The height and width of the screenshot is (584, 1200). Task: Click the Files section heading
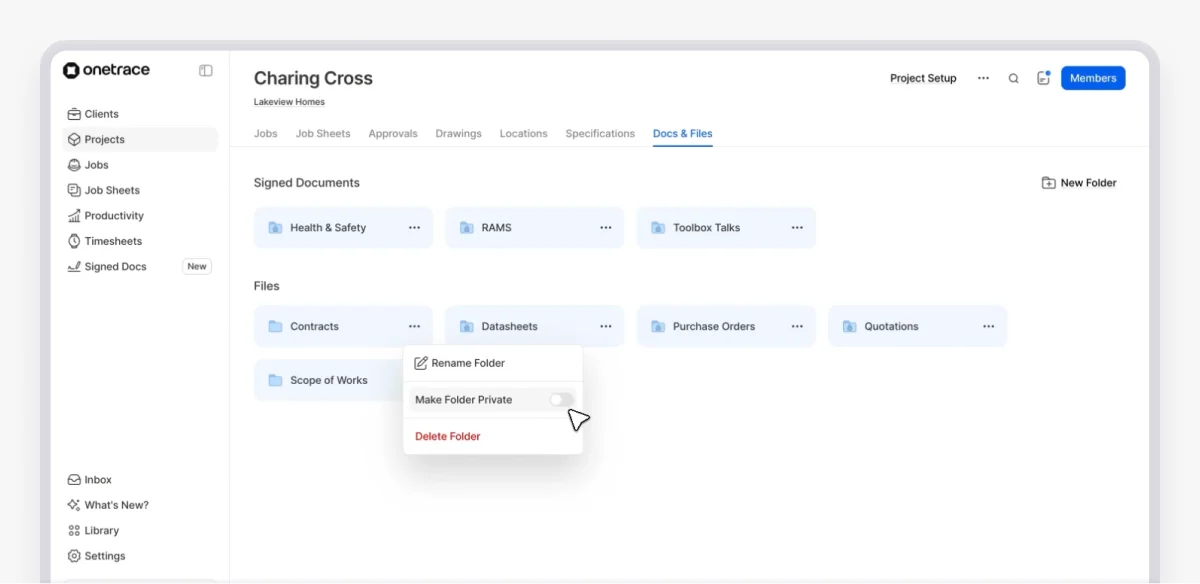(x=267, y=286)
